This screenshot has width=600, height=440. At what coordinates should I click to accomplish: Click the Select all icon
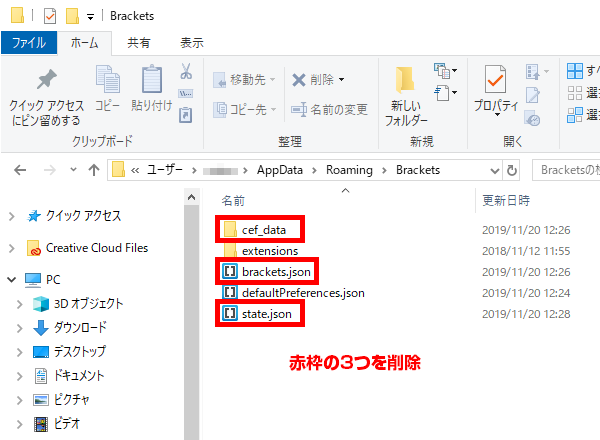(575, 71)
